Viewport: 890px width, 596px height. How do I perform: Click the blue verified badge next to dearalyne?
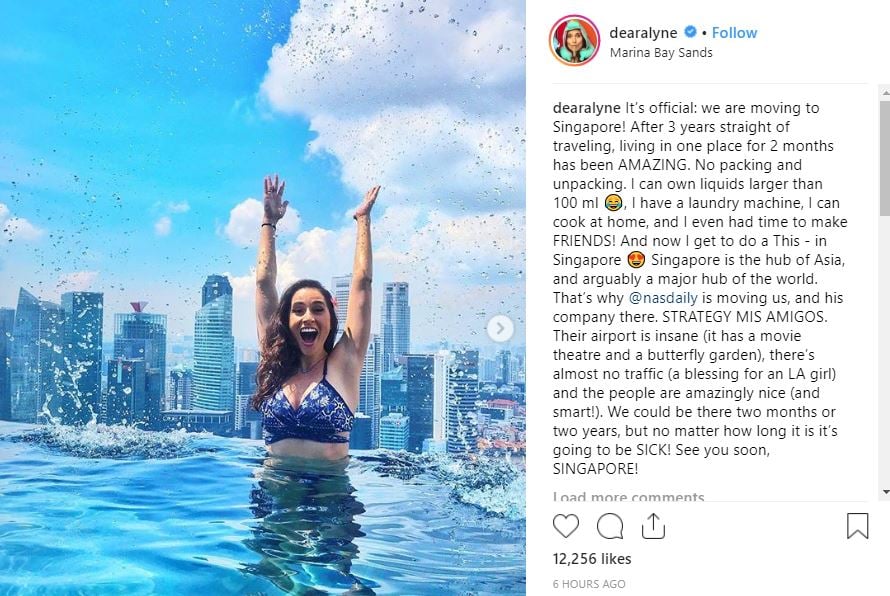tap(690, 32)
